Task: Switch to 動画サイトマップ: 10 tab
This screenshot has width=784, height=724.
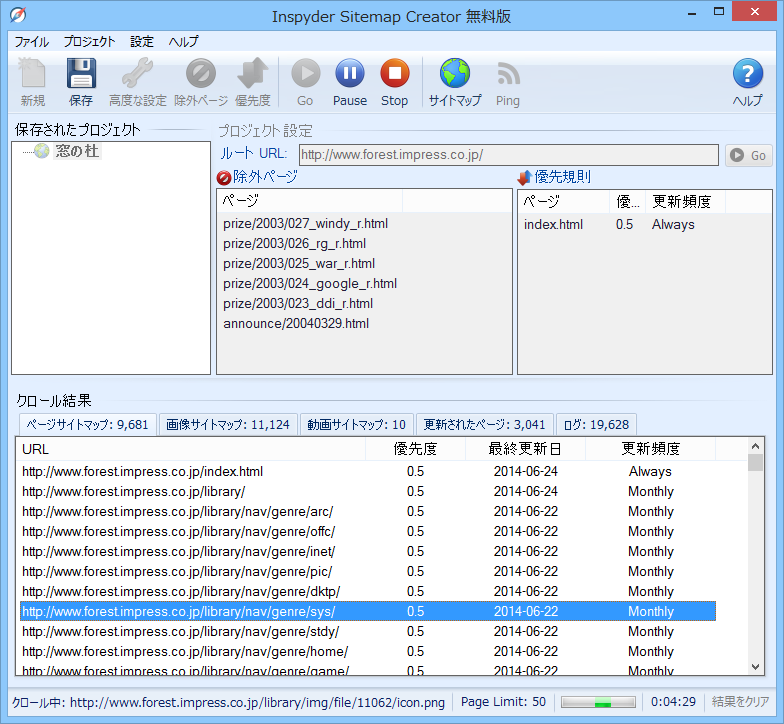Action: pos(356,424)
